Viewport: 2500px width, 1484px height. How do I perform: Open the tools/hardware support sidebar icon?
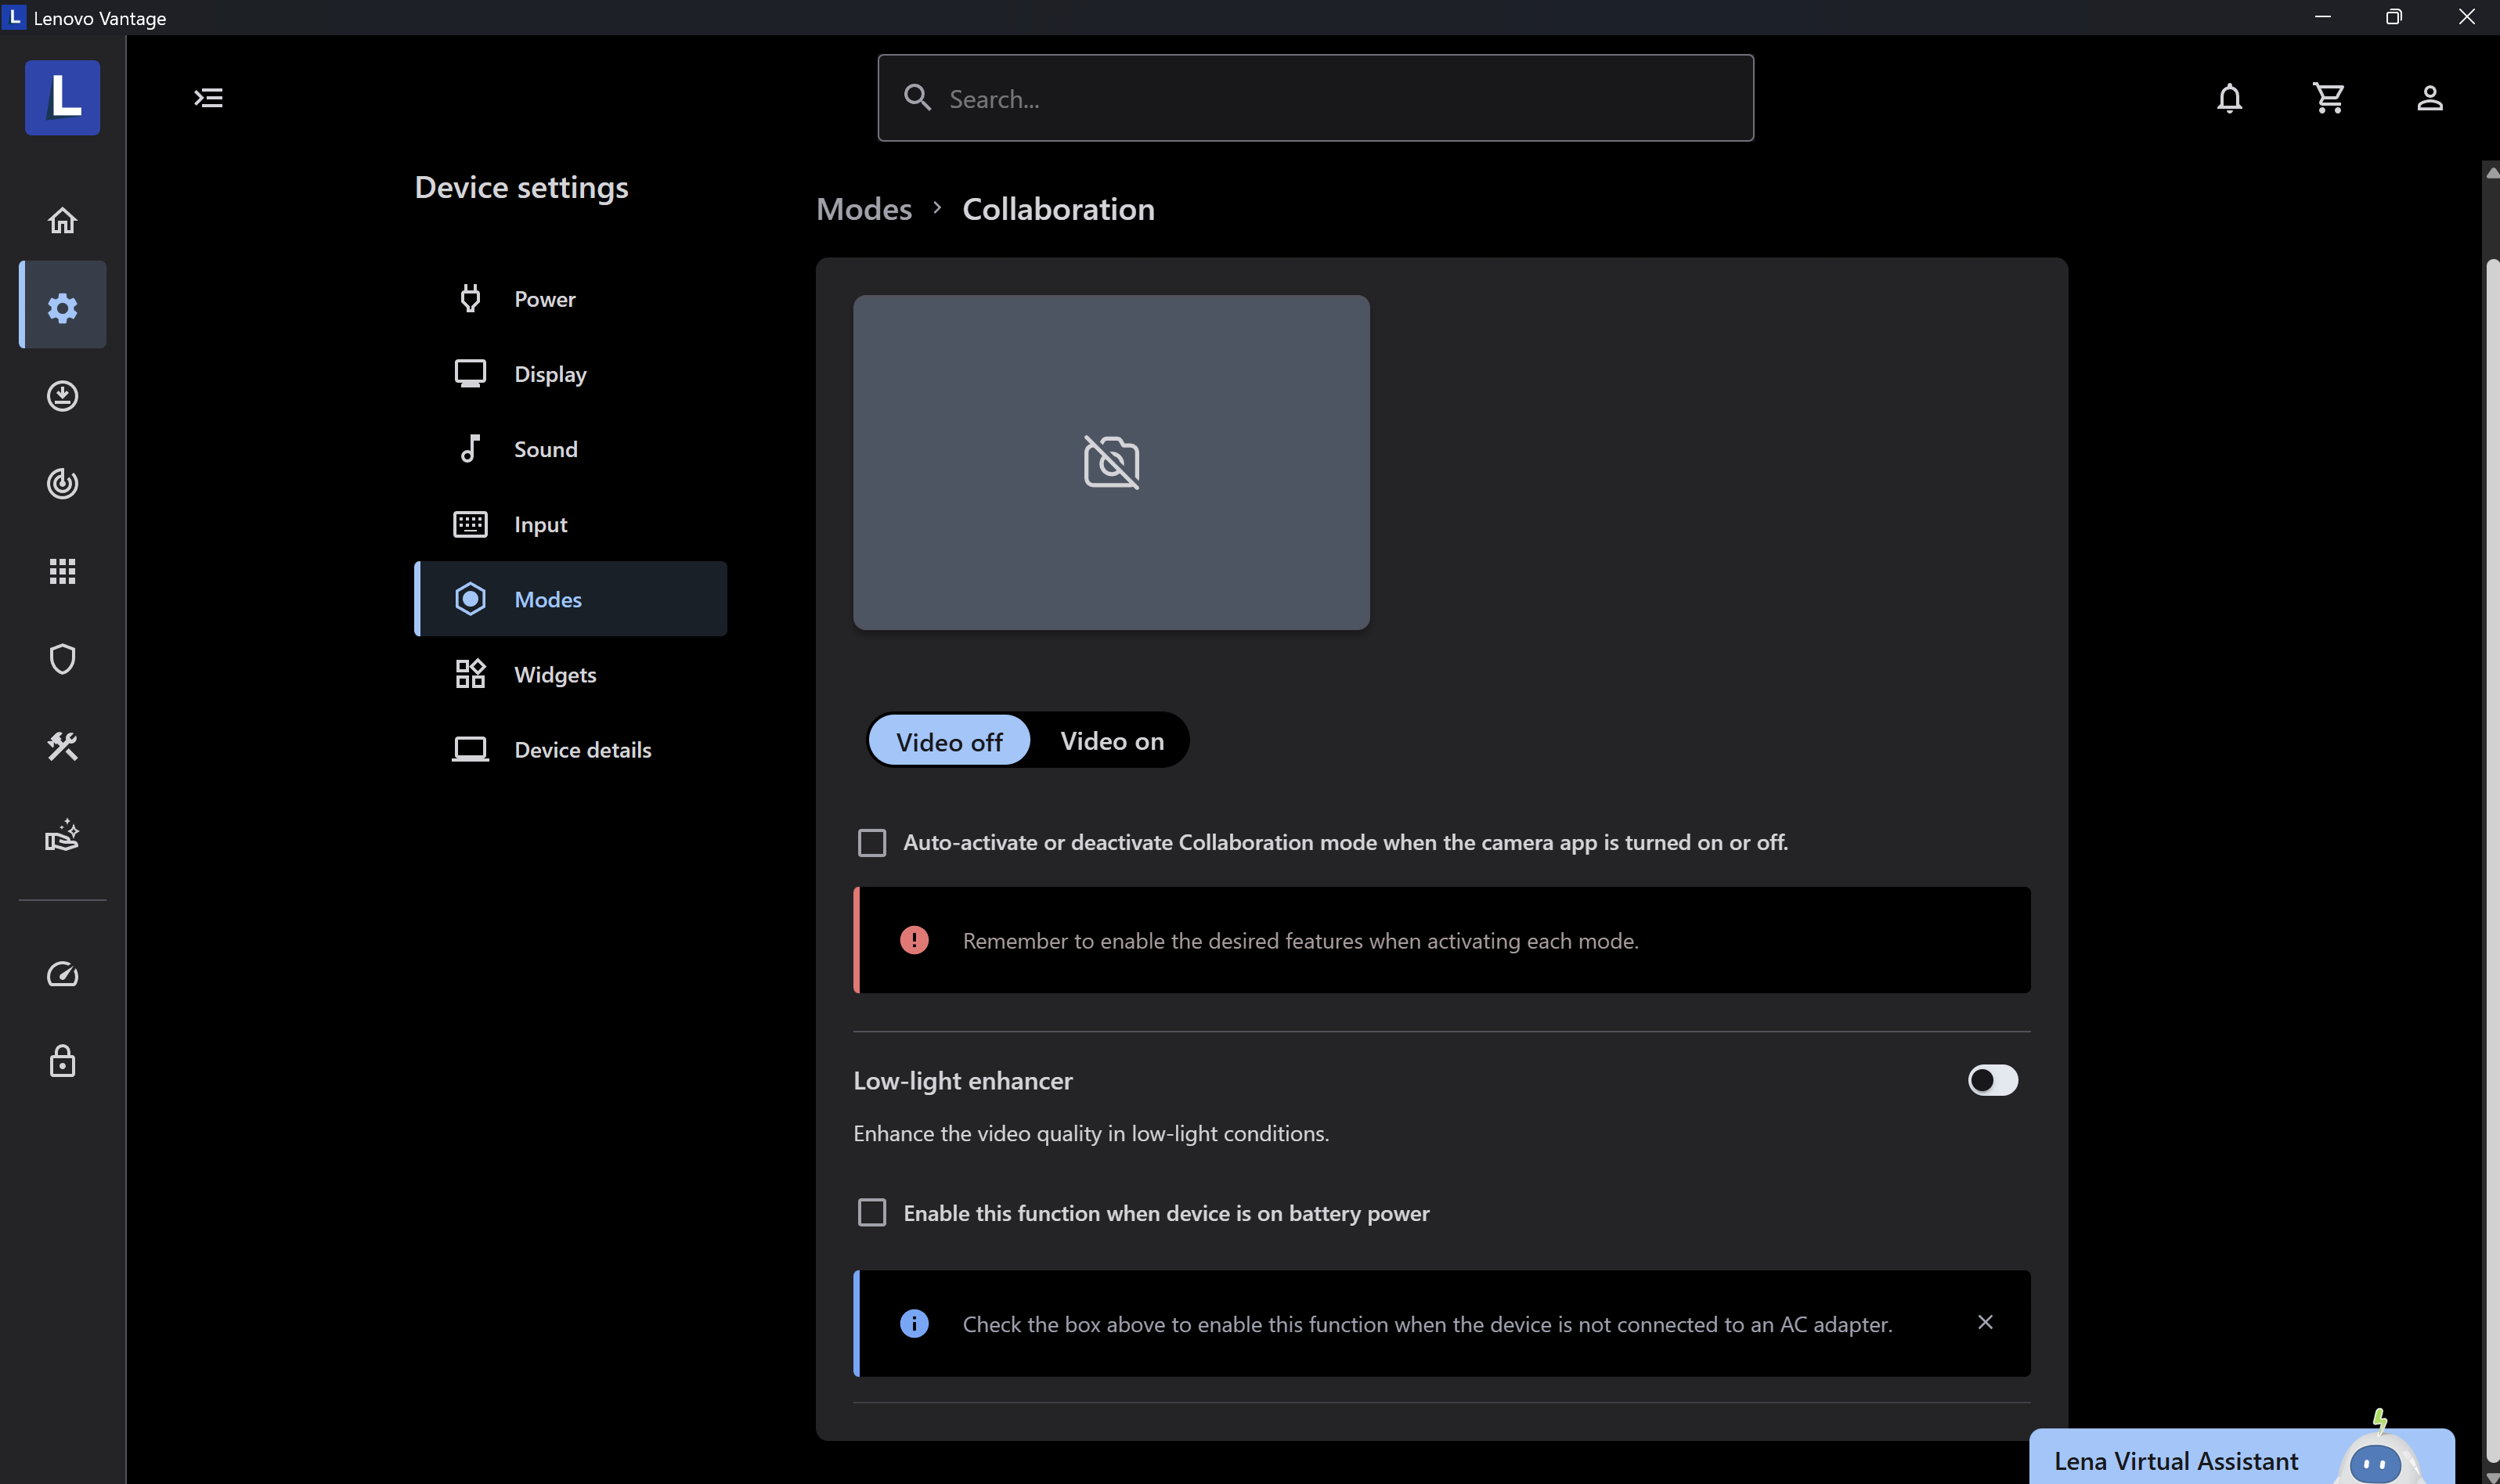[62, 746]
